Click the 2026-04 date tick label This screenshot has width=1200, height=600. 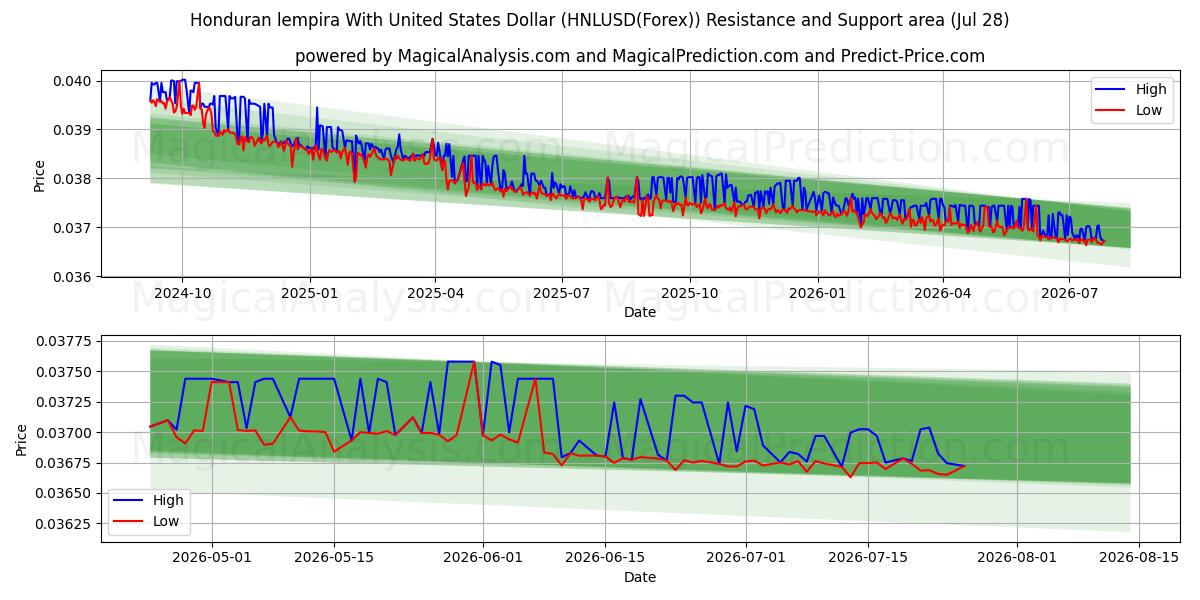tap(942, 294)
